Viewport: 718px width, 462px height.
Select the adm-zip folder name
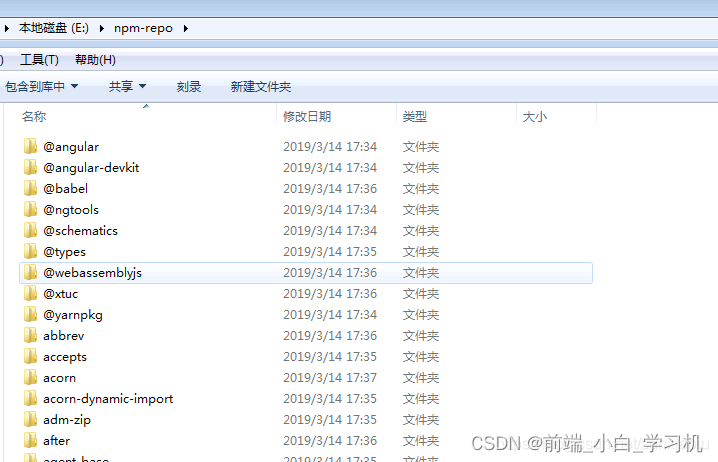[67, 420]
